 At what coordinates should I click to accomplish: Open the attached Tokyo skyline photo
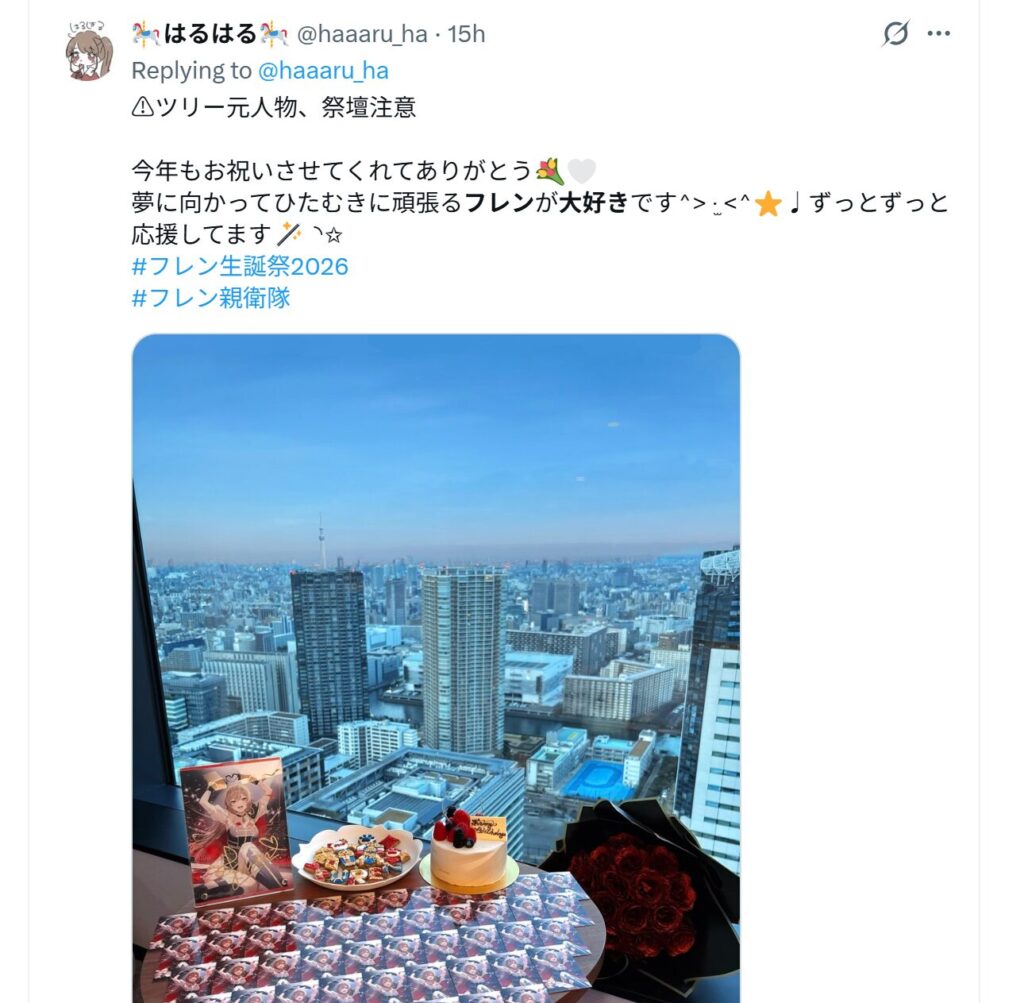[x=436, y=668]
